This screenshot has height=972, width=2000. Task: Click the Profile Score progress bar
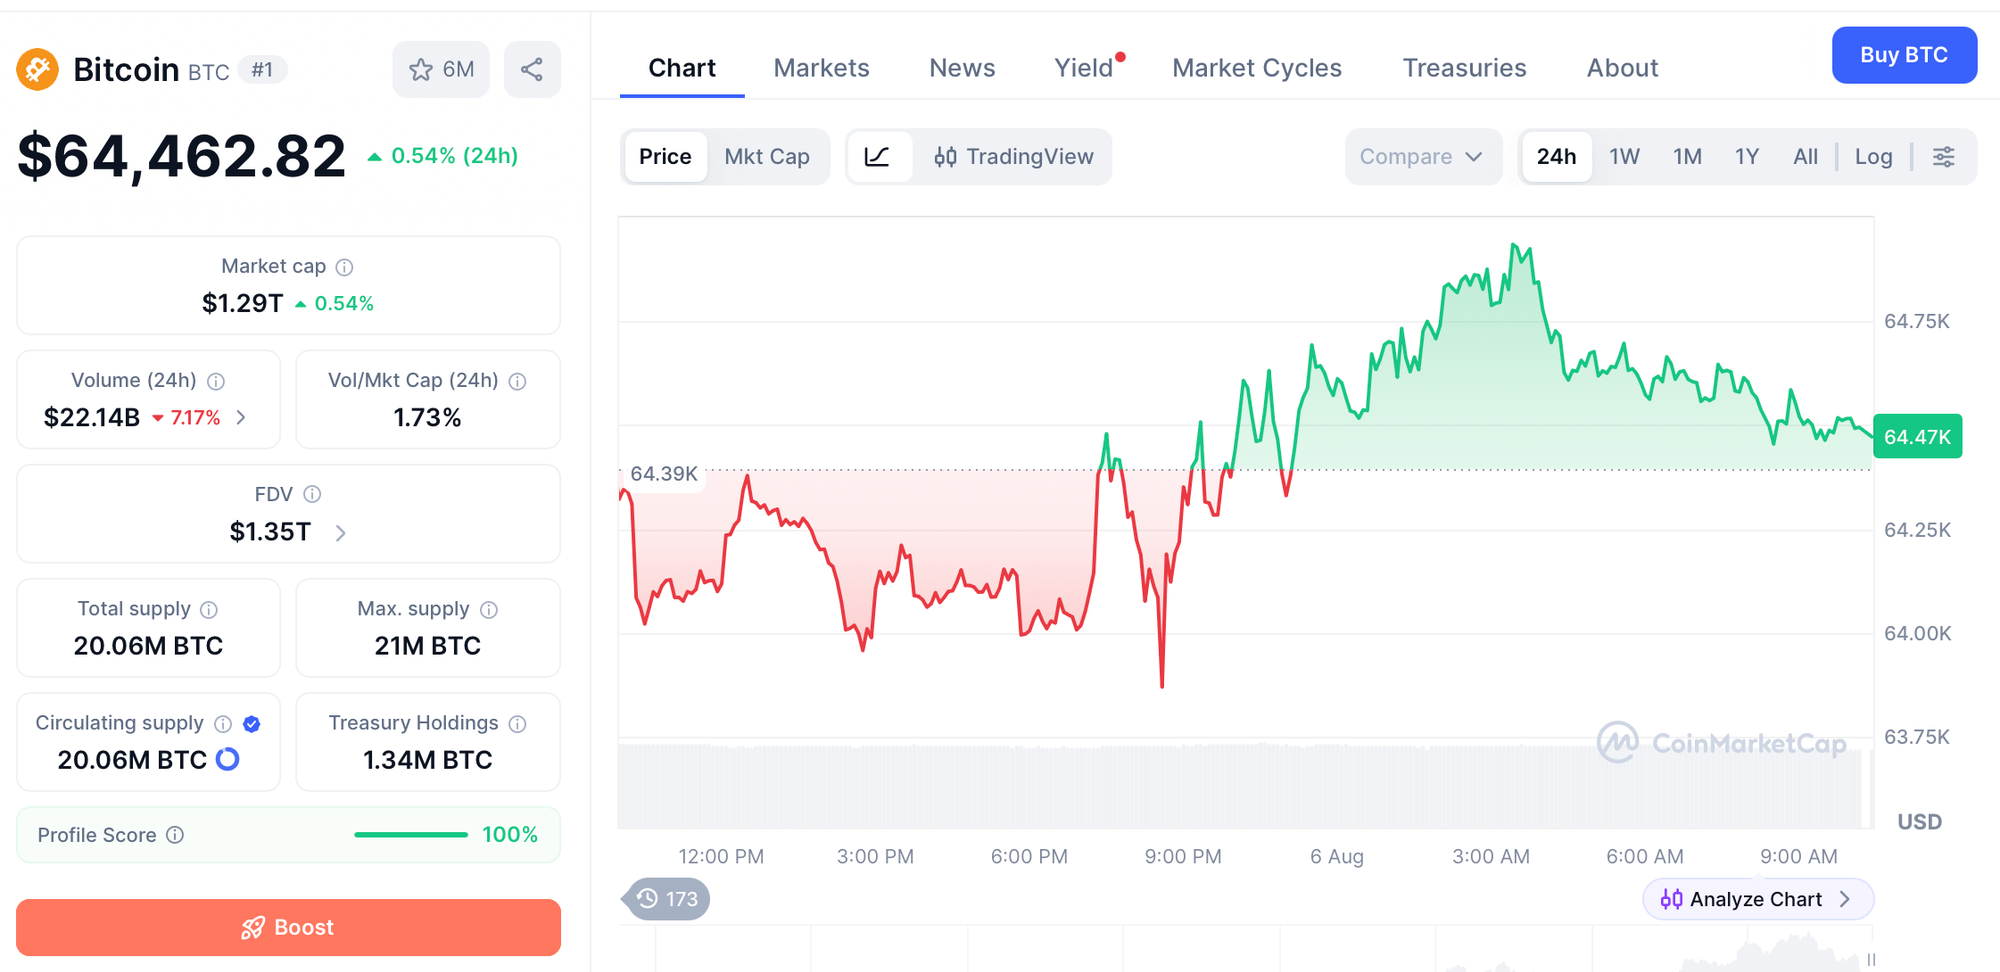(411, 835)
